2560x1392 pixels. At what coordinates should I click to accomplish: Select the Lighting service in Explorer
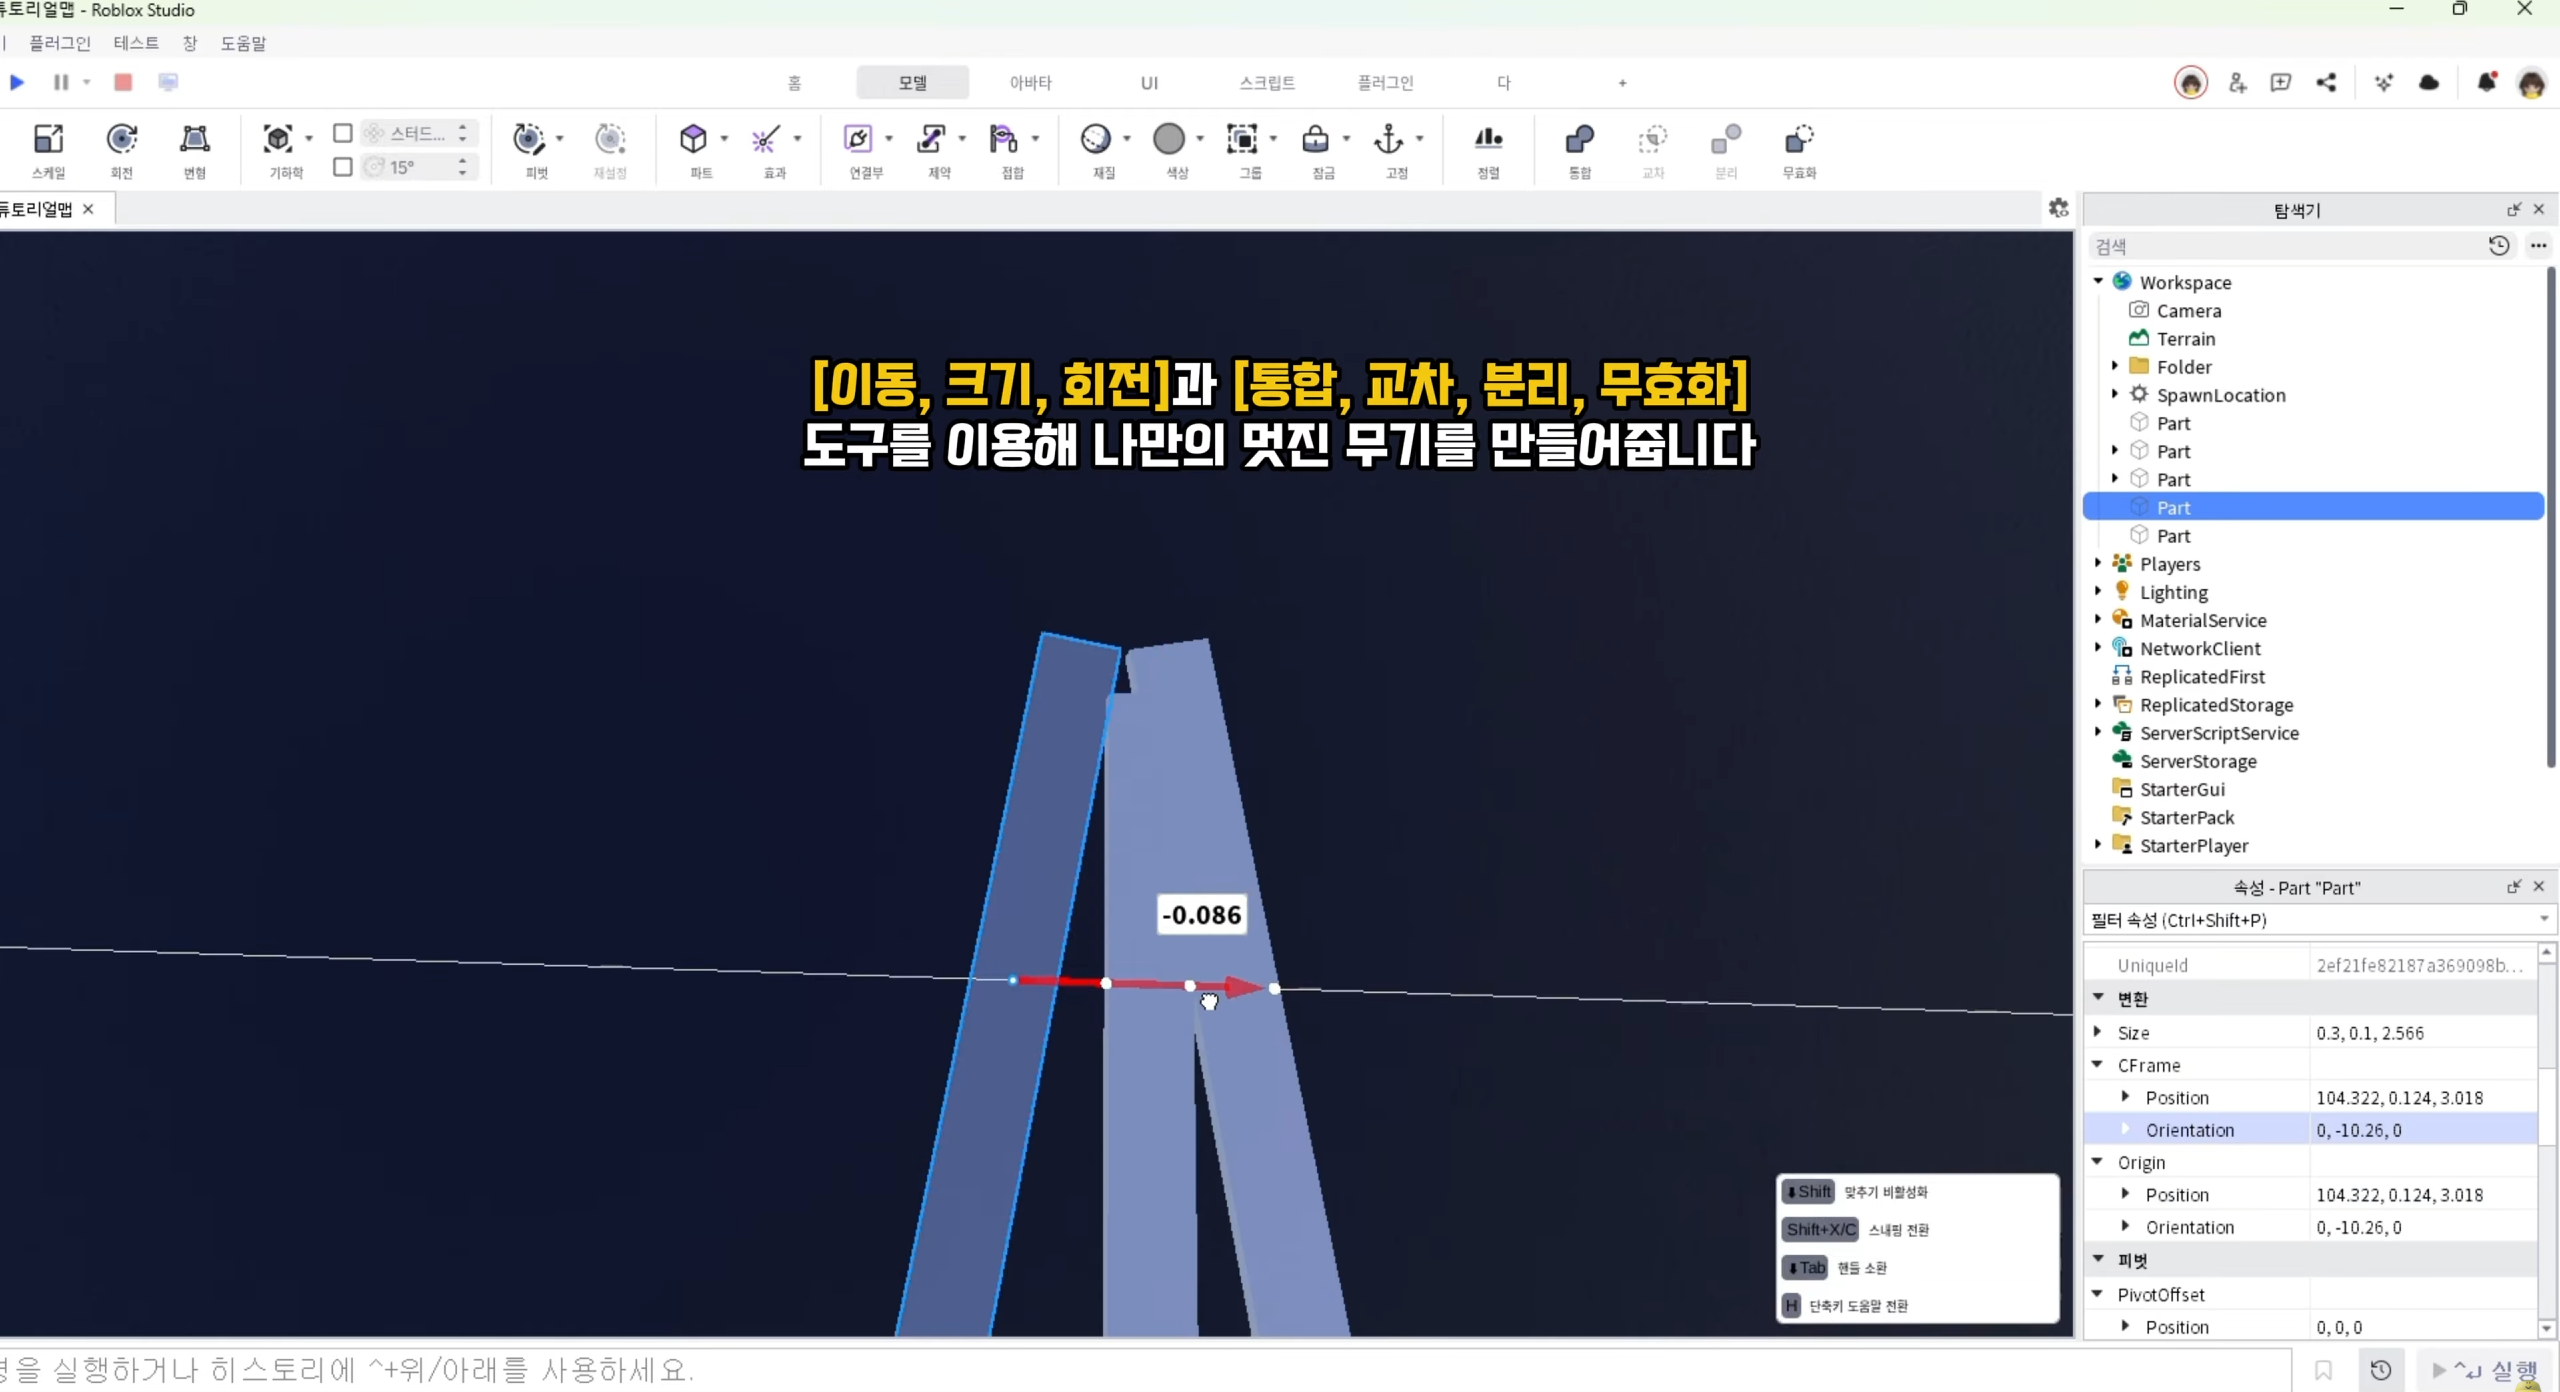[2173, 592]
